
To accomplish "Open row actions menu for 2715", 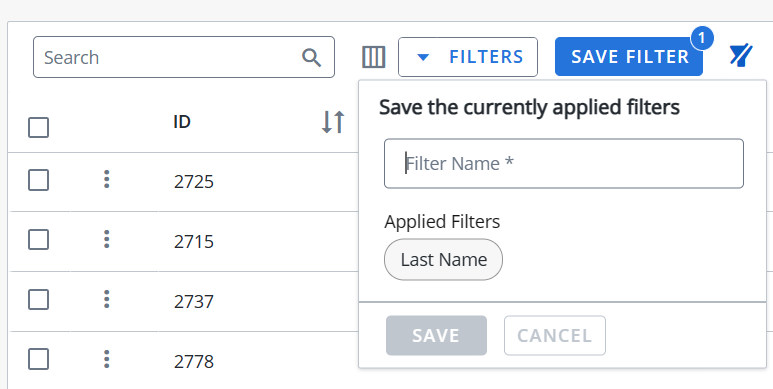I will (106, 239).
